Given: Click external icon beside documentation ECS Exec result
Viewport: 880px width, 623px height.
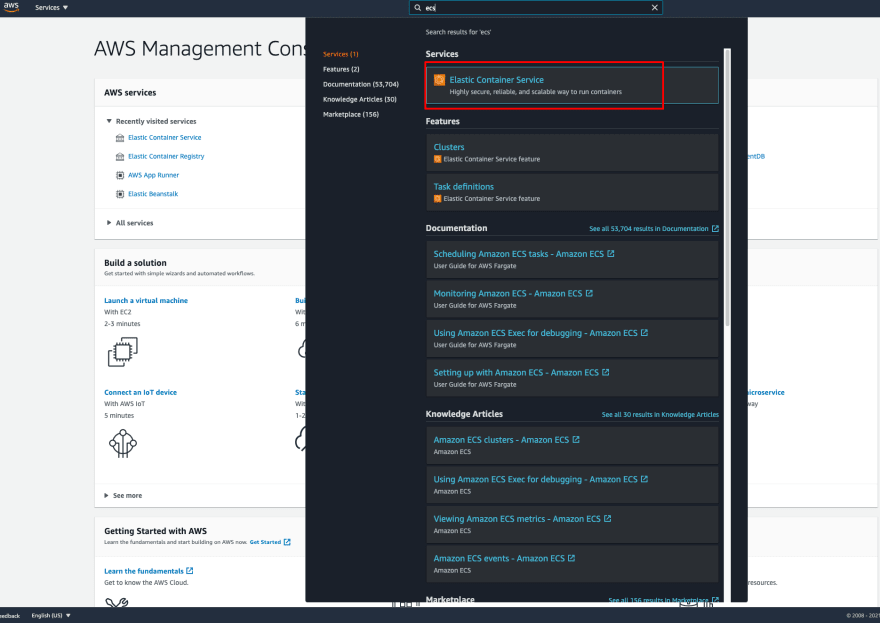Looking at the screenshot, I should [x=644, y=333].
